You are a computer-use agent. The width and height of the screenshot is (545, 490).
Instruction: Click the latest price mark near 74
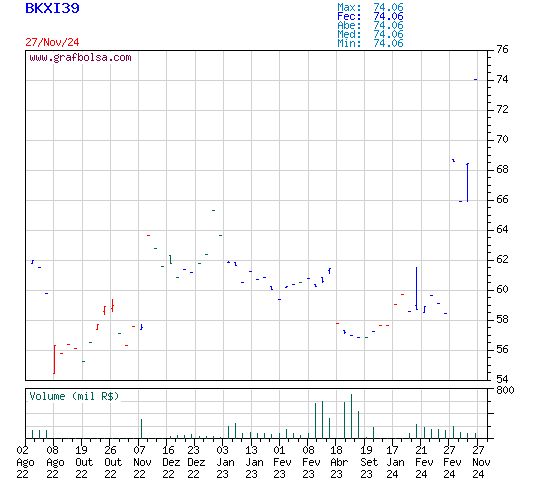pyautogui.click(x=475, y=80)
